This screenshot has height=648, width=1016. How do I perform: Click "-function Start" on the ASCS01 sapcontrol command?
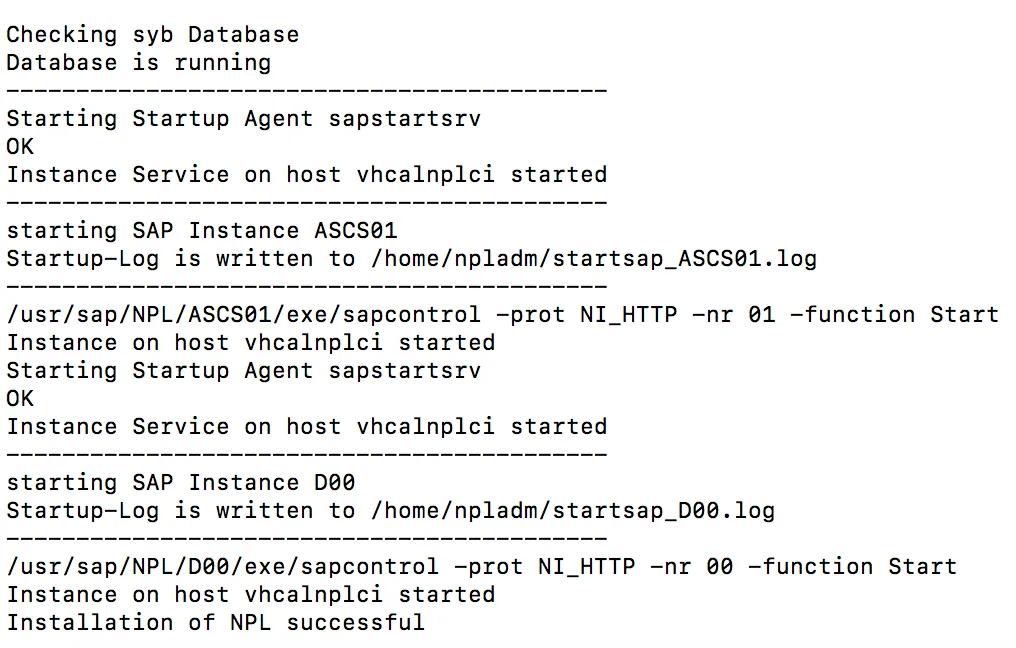point(894,315)
